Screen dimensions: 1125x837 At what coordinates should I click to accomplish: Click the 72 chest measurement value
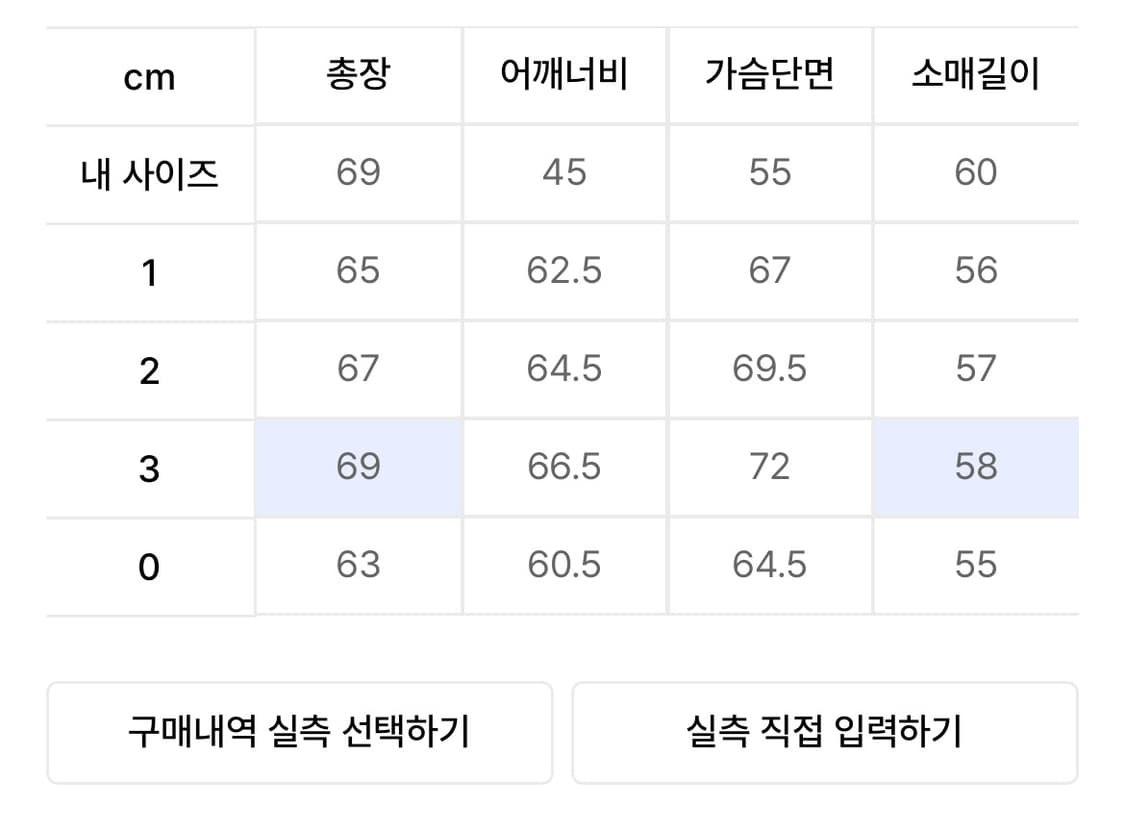pyautogui.click(x=770, y=466)
